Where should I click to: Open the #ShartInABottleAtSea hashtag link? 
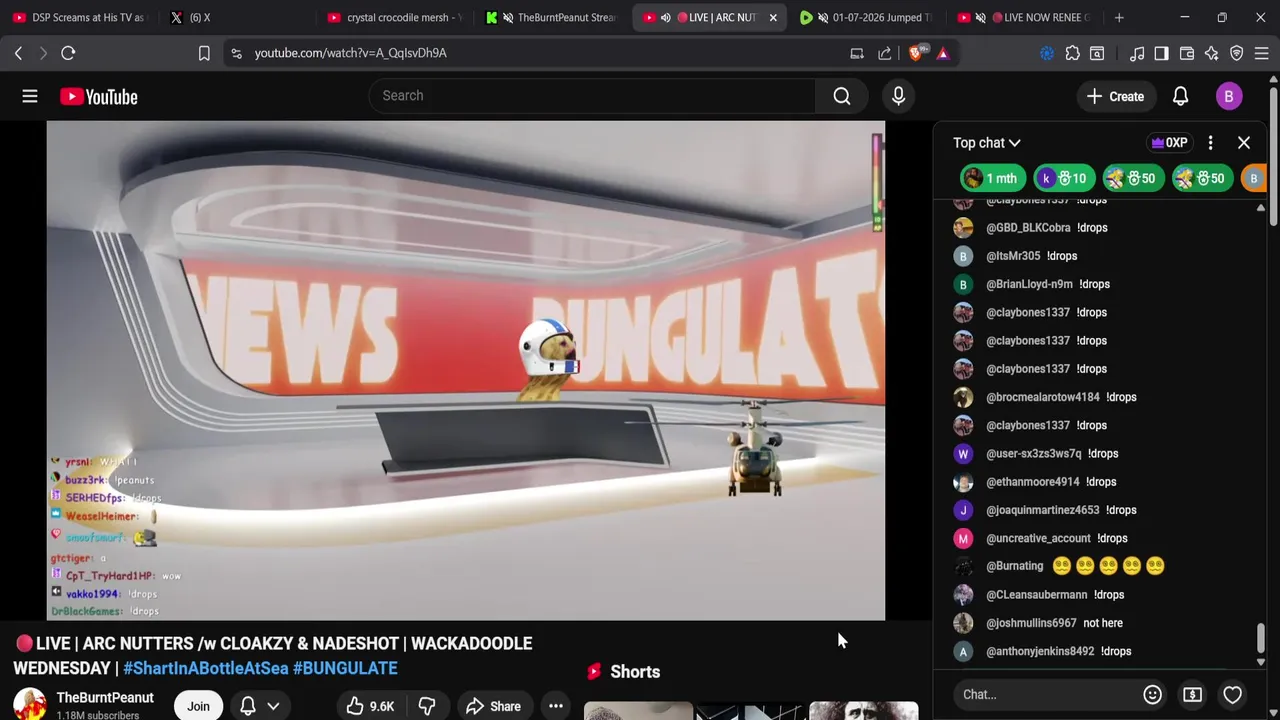click(x=205, y=668)
